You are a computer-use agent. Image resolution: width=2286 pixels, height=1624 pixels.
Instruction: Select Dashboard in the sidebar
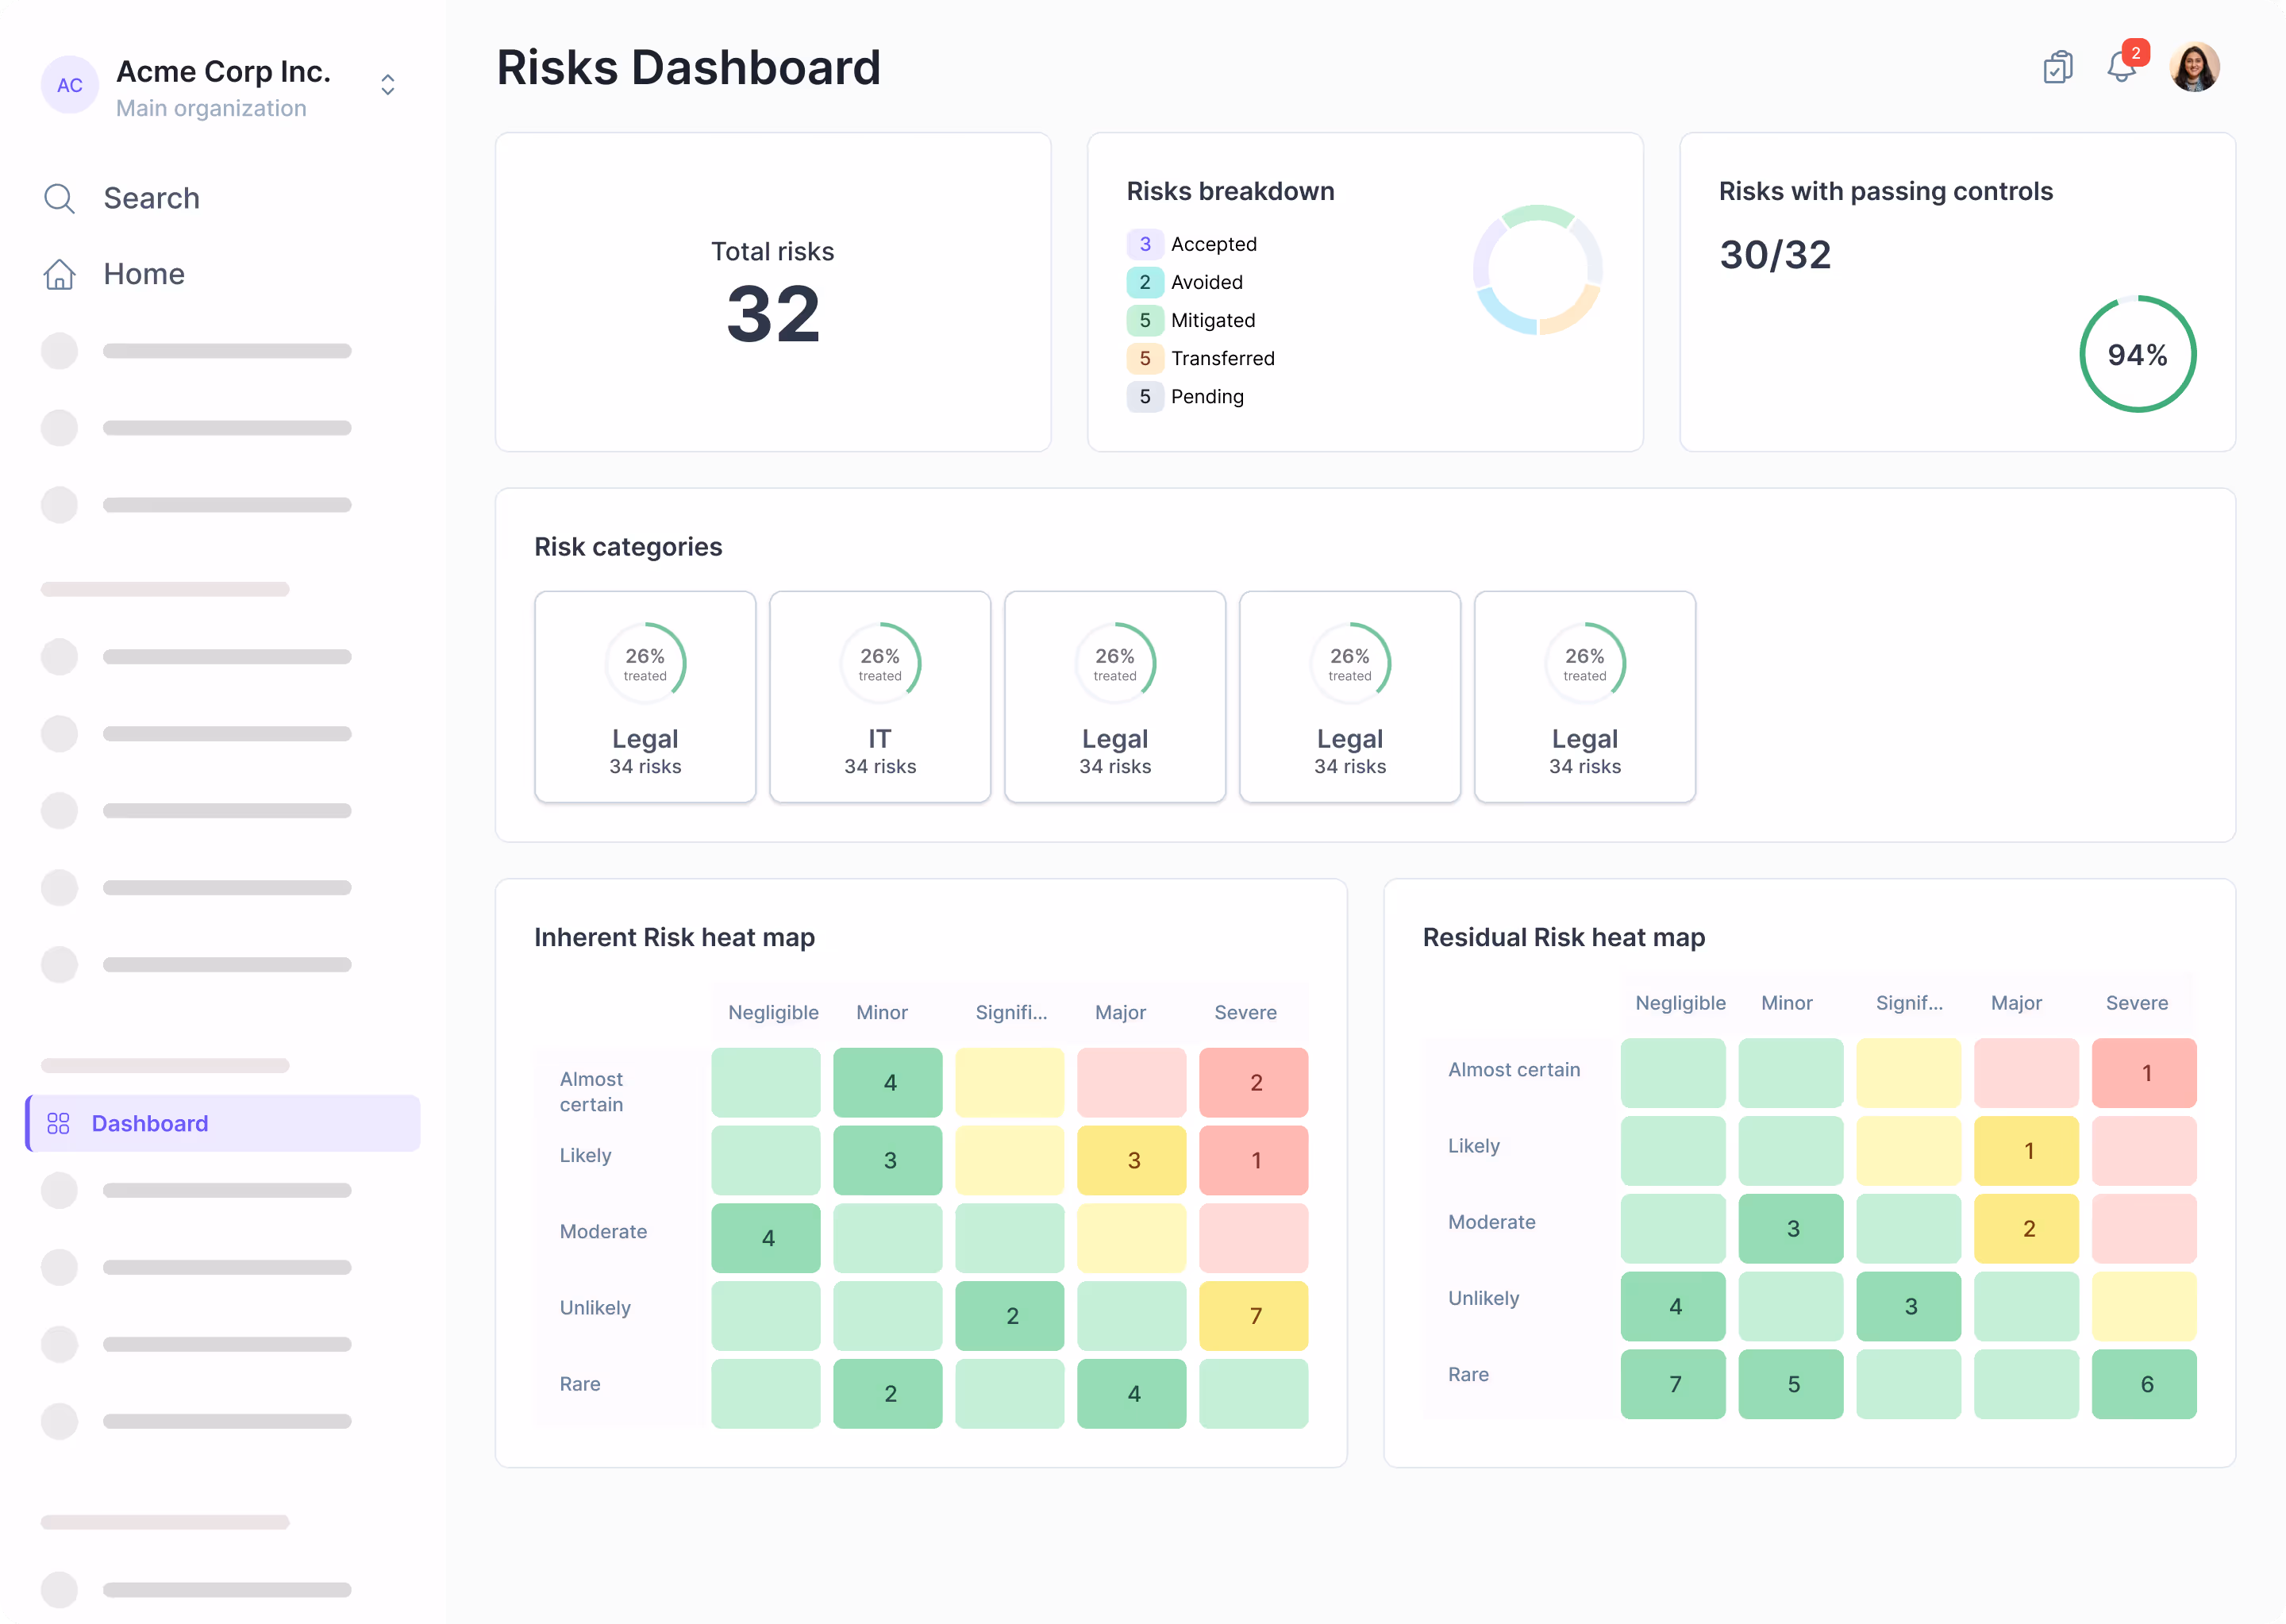150,1123
